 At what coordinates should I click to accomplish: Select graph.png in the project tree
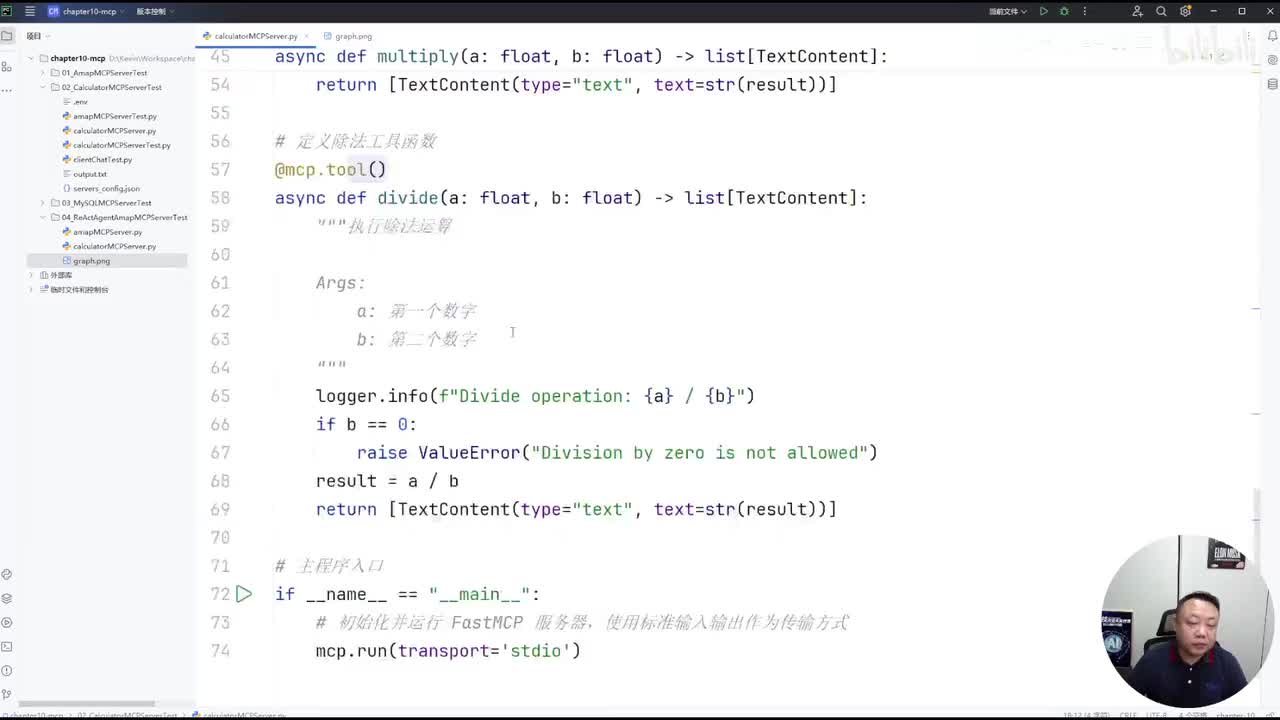[x=91, y=261]
